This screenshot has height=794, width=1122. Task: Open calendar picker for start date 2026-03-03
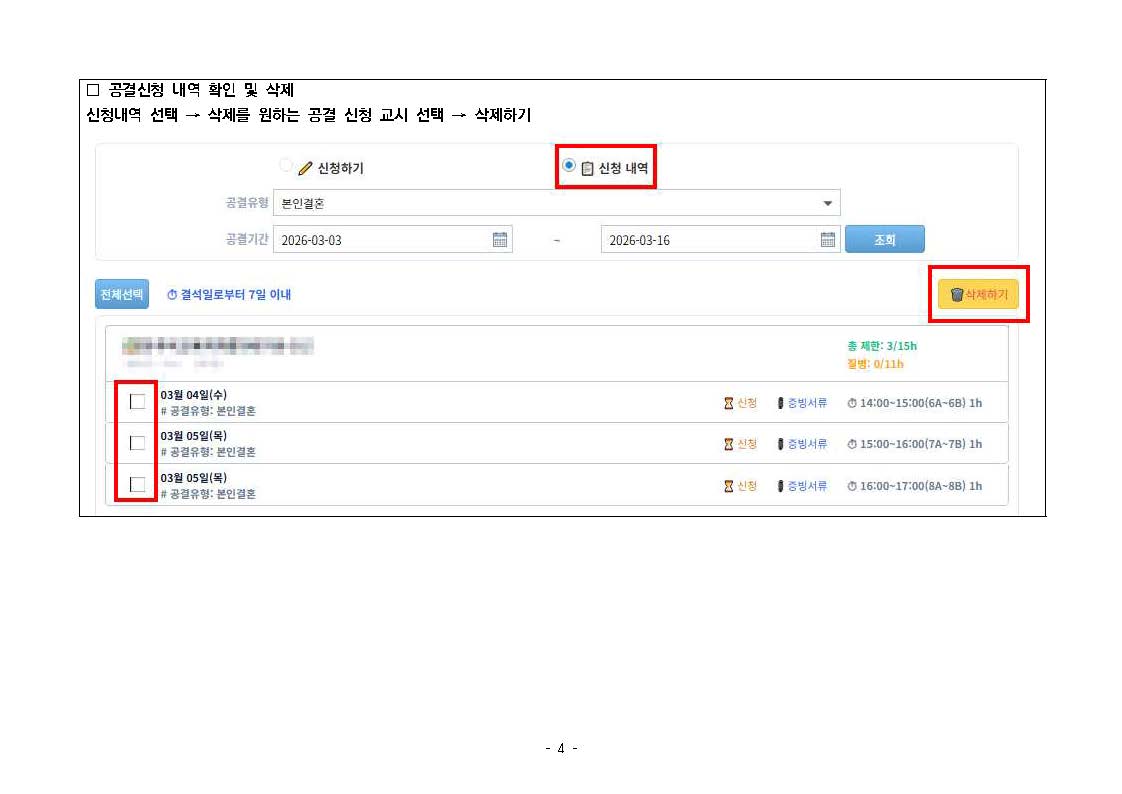(500, 240)
